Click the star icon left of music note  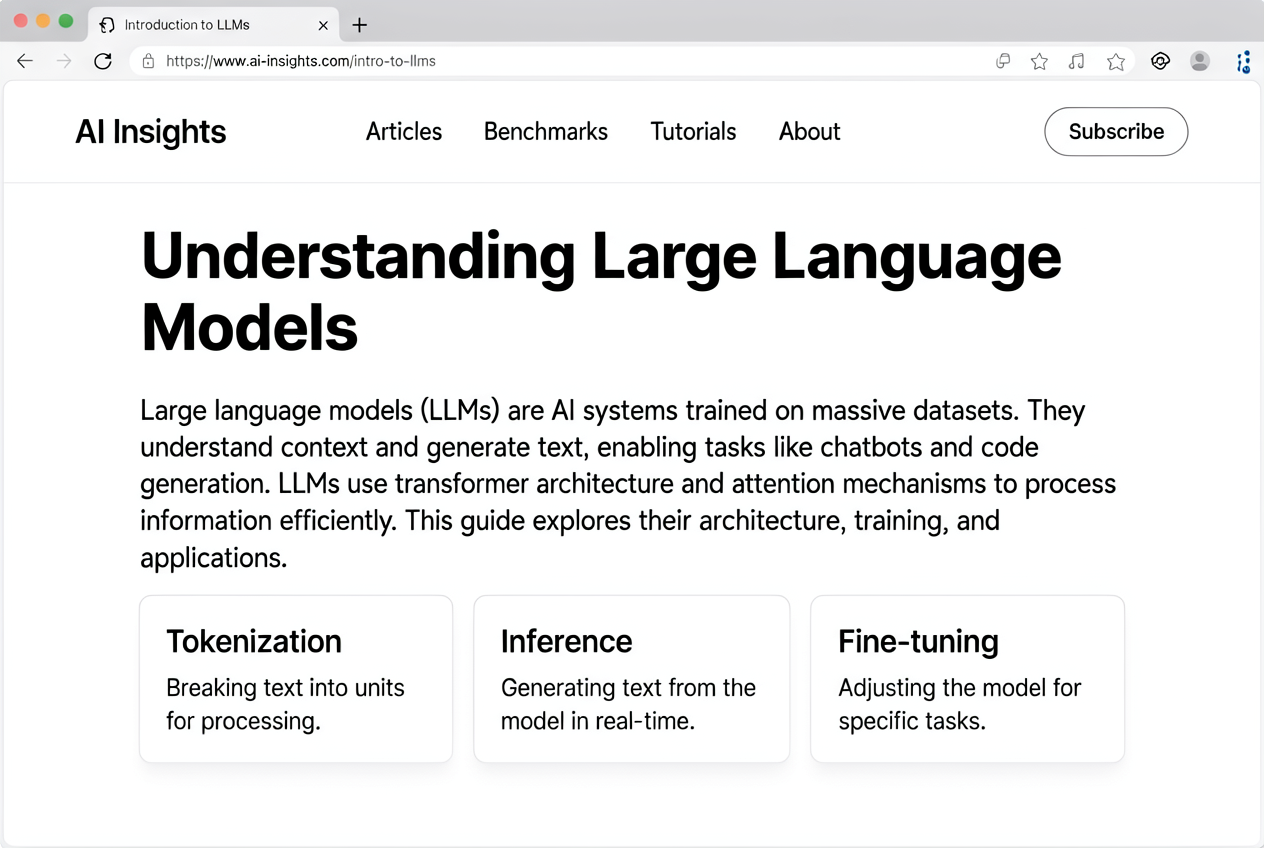1039,61
